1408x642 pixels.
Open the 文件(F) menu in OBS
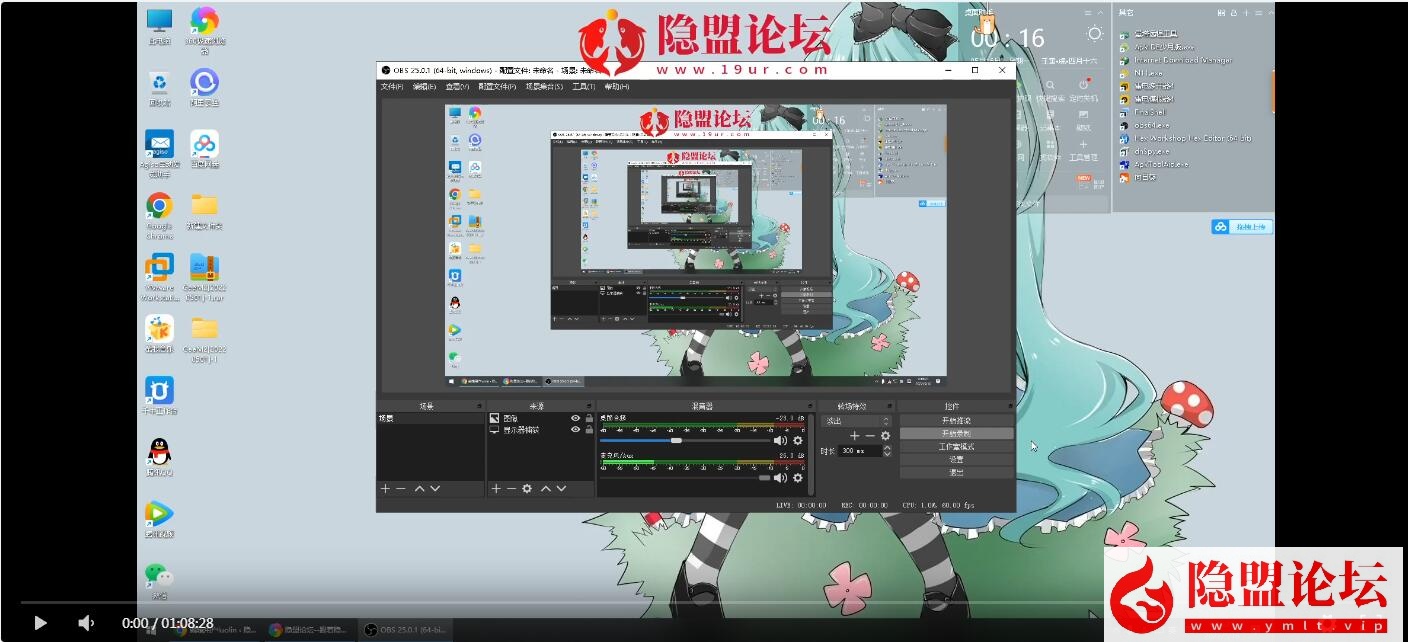(x=392, y=87)
